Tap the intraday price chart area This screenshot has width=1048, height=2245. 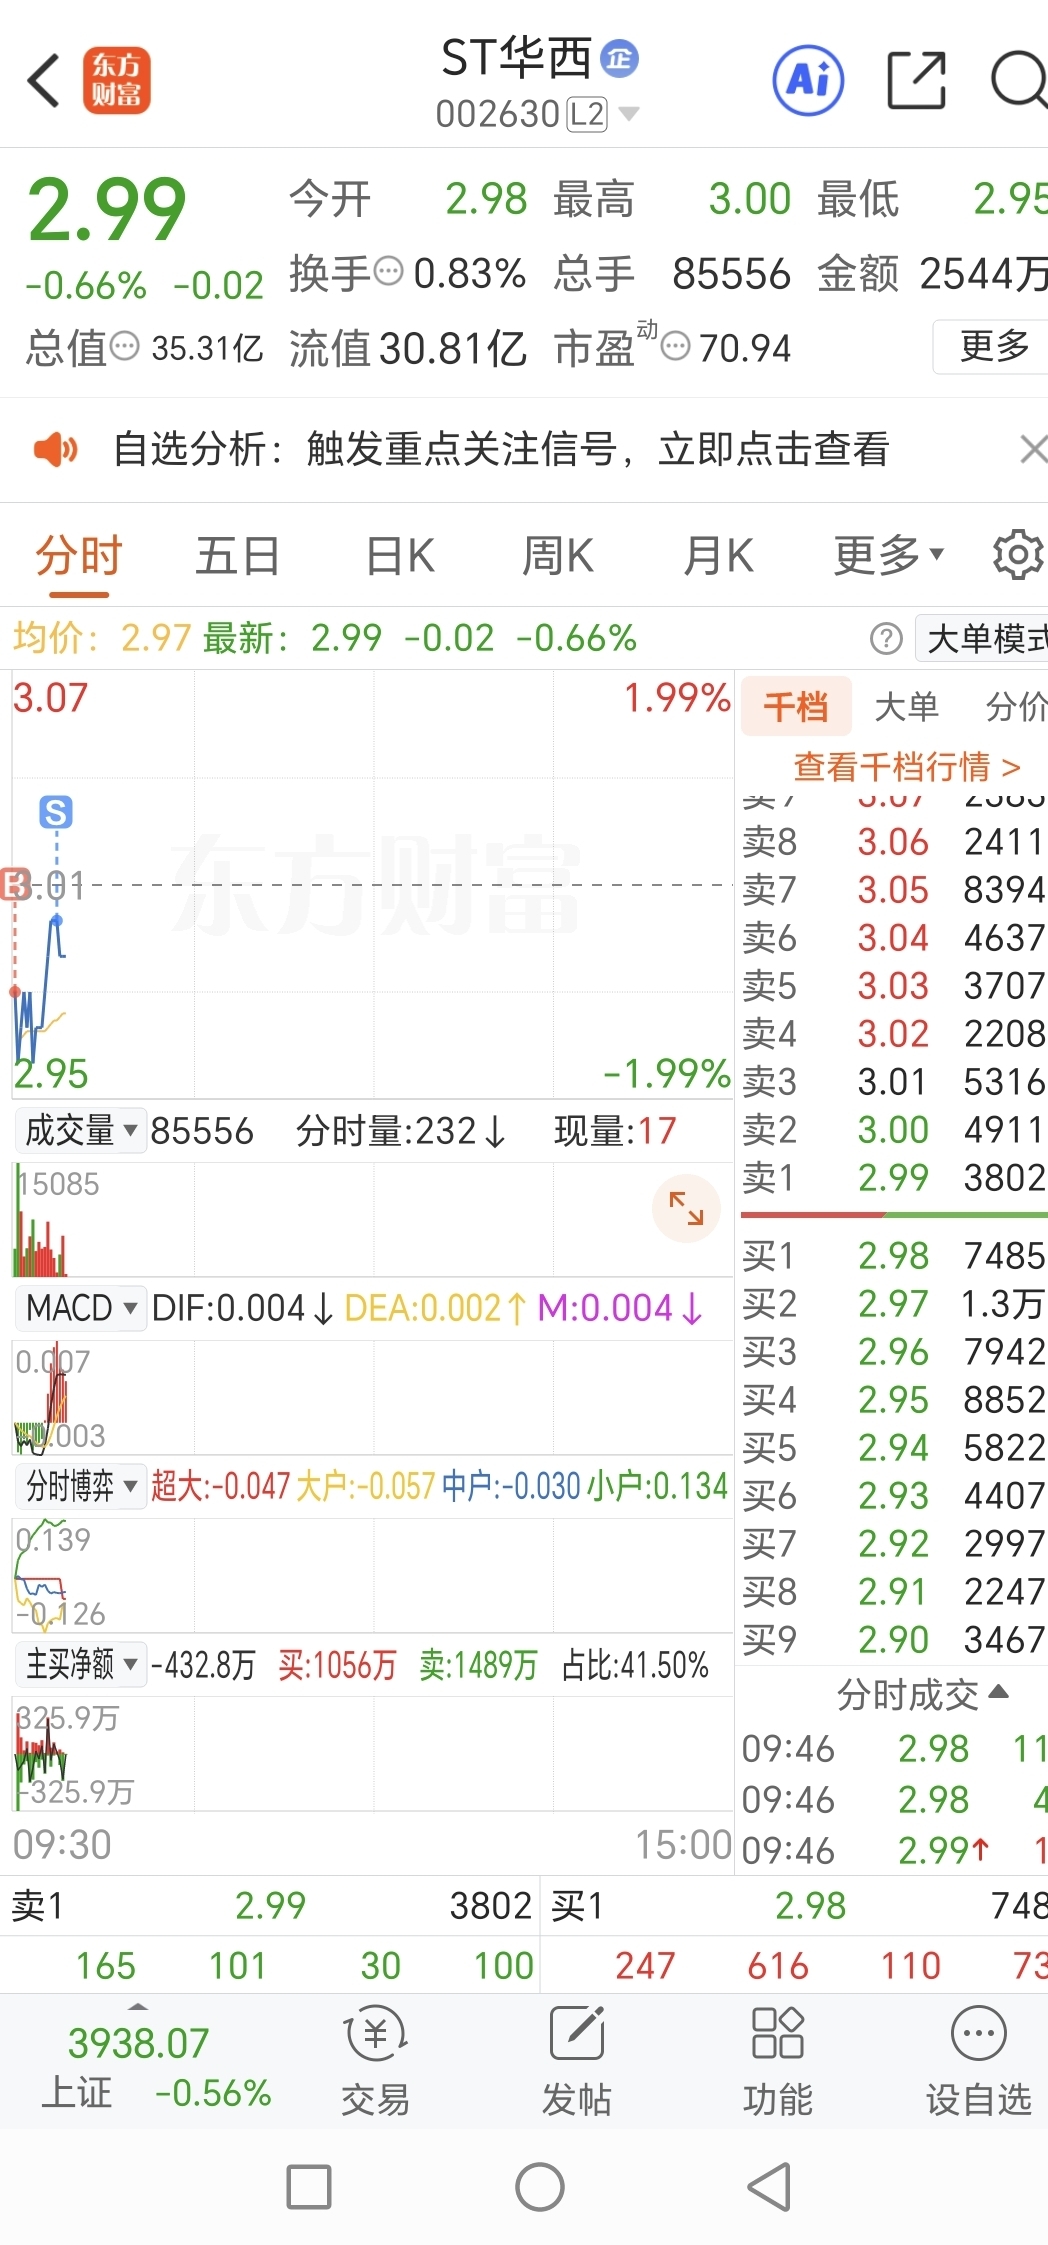tap(372, 884)
